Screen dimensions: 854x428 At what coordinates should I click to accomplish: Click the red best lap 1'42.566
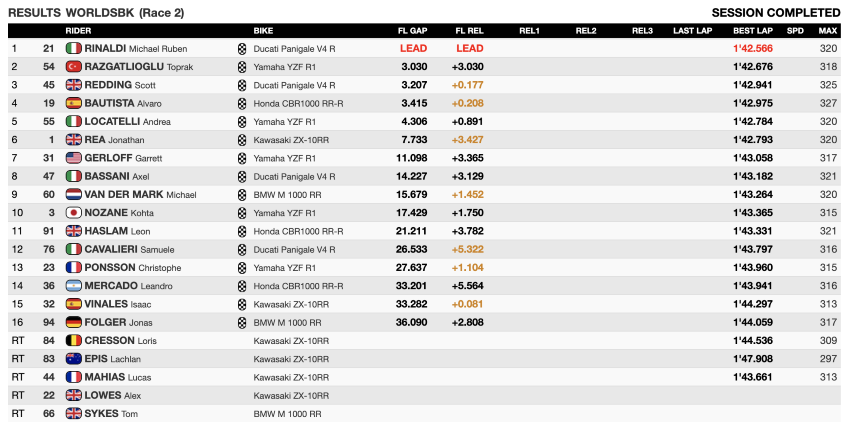(753, 48)
